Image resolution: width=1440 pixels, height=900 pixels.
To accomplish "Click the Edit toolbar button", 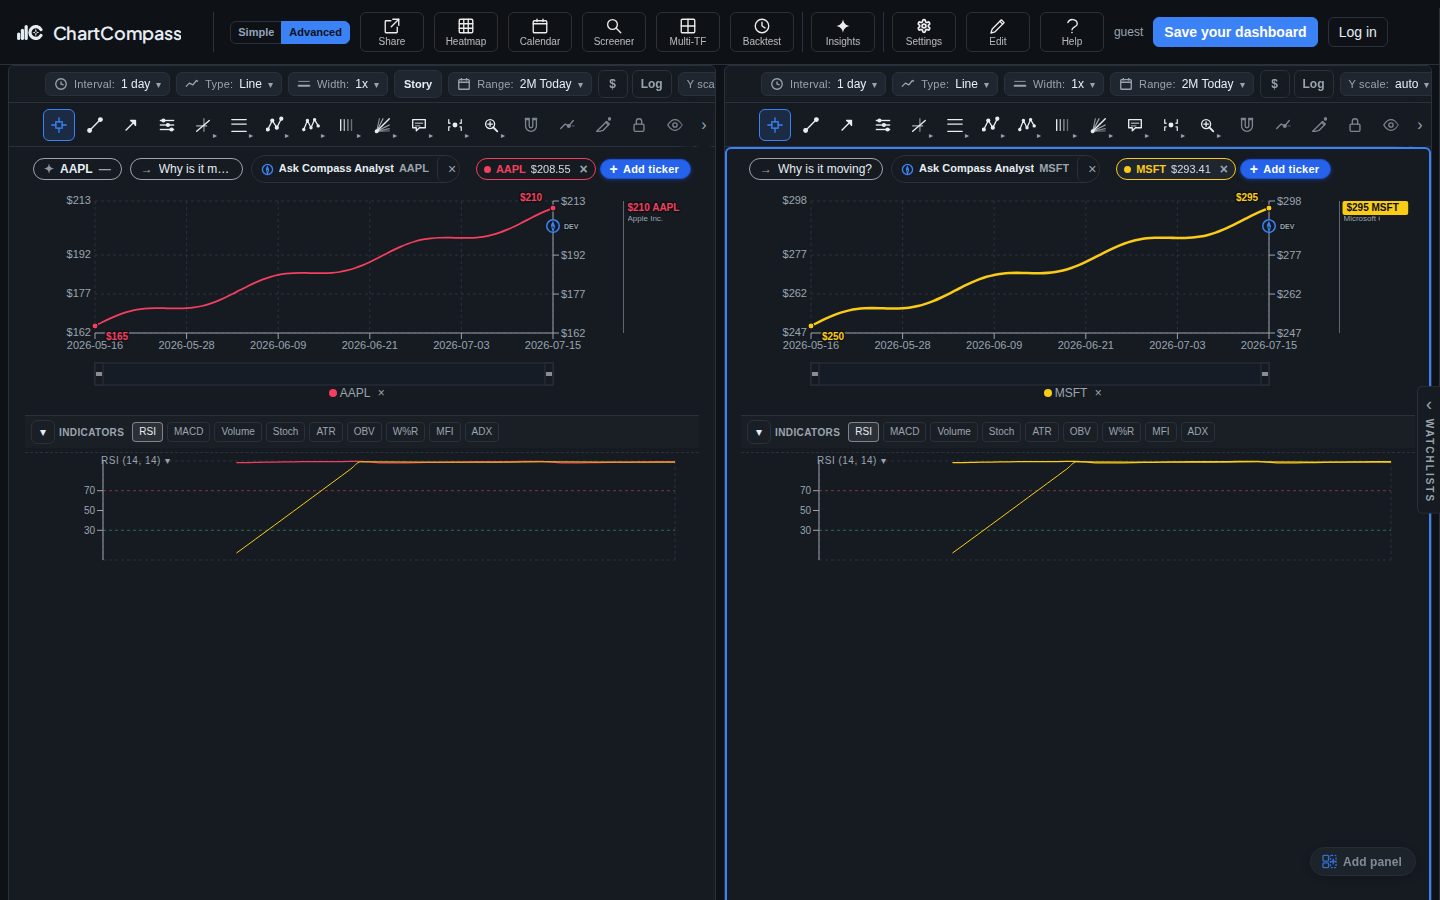I will point(998,32).
